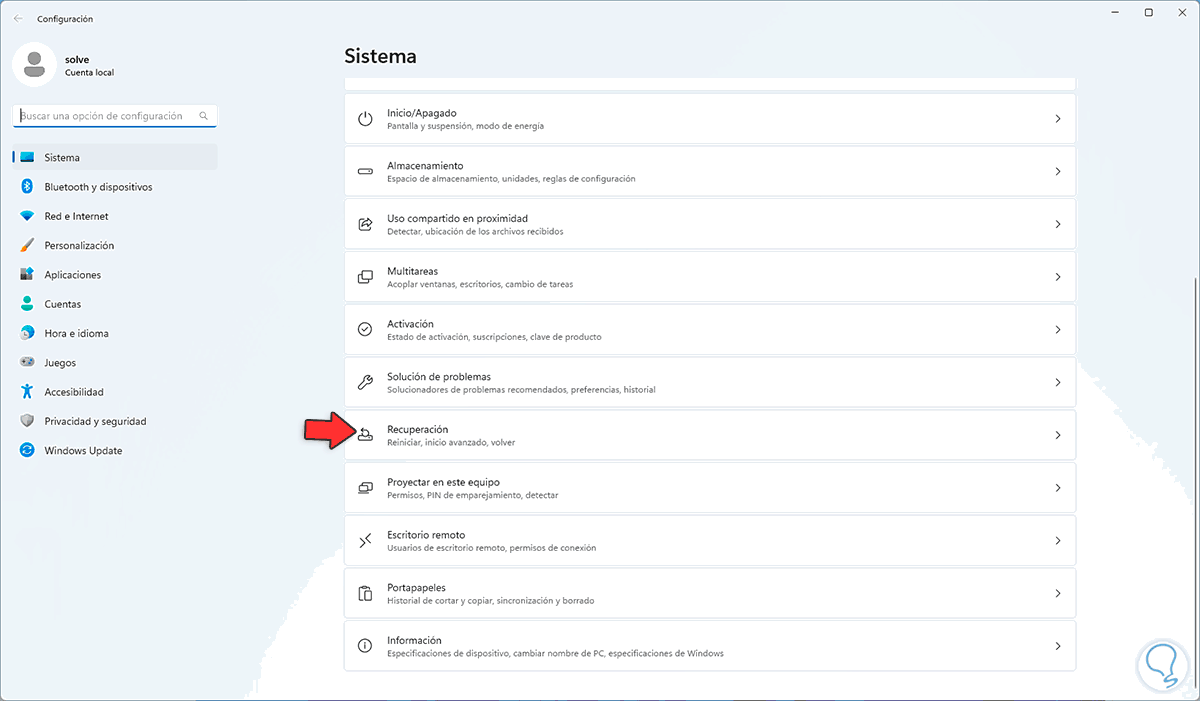This screenshot has width=1200, height=701.
Task: Click the Inicio/Apagado power icon
Action: tap(366, 119)
